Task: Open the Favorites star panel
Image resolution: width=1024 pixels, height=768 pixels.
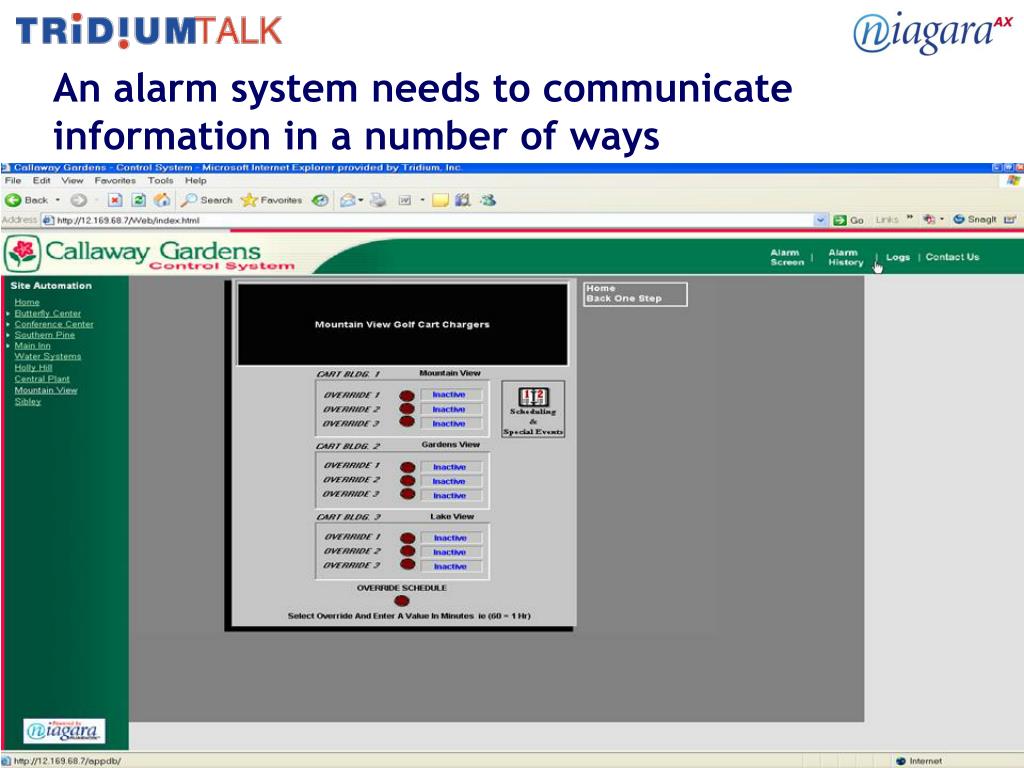Action: [272, 200]
